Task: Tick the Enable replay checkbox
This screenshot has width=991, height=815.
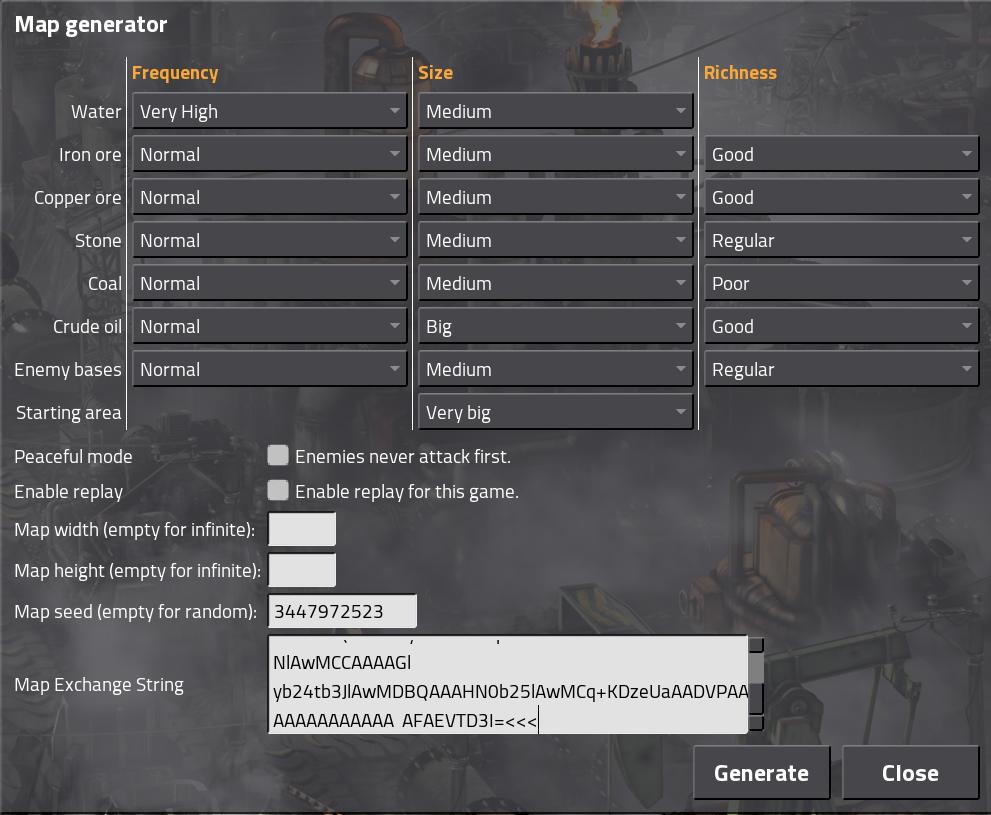Action: (x=278, y=490)
